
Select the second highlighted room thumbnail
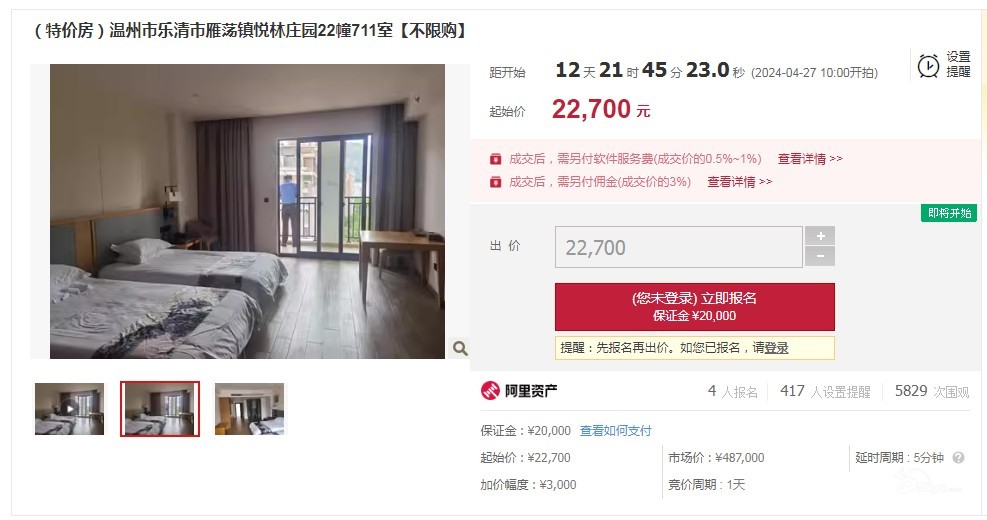(x=160, y=409)
